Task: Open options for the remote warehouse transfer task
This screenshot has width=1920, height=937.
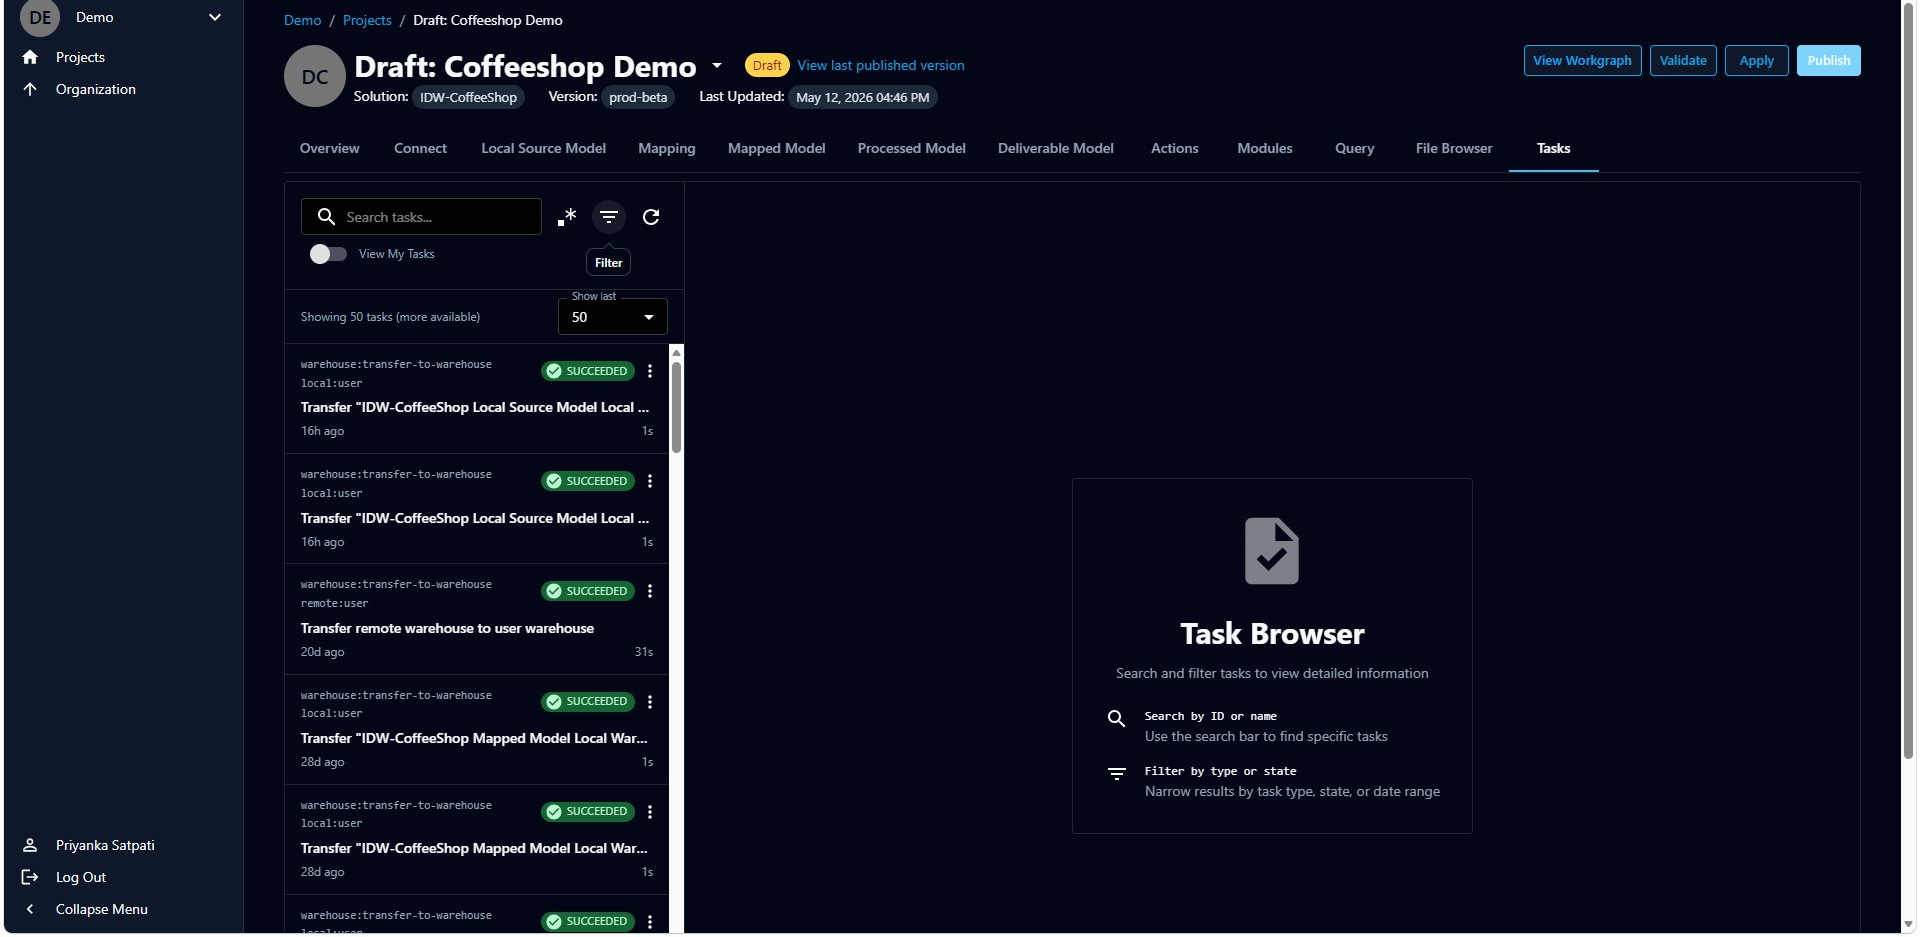Action: tap(650, 591)
